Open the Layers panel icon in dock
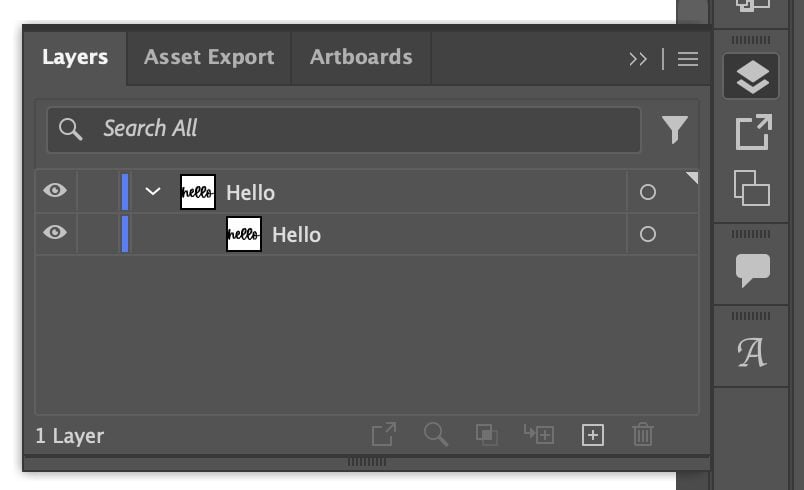This screenshot has height=490, width=804. [x=751, y=76]
